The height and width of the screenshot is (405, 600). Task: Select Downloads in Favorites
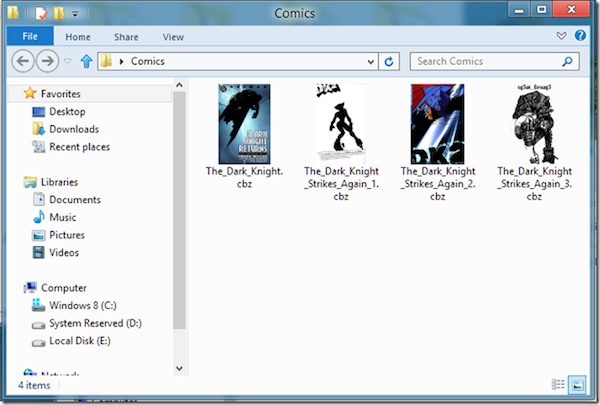(x=74, y=129)
